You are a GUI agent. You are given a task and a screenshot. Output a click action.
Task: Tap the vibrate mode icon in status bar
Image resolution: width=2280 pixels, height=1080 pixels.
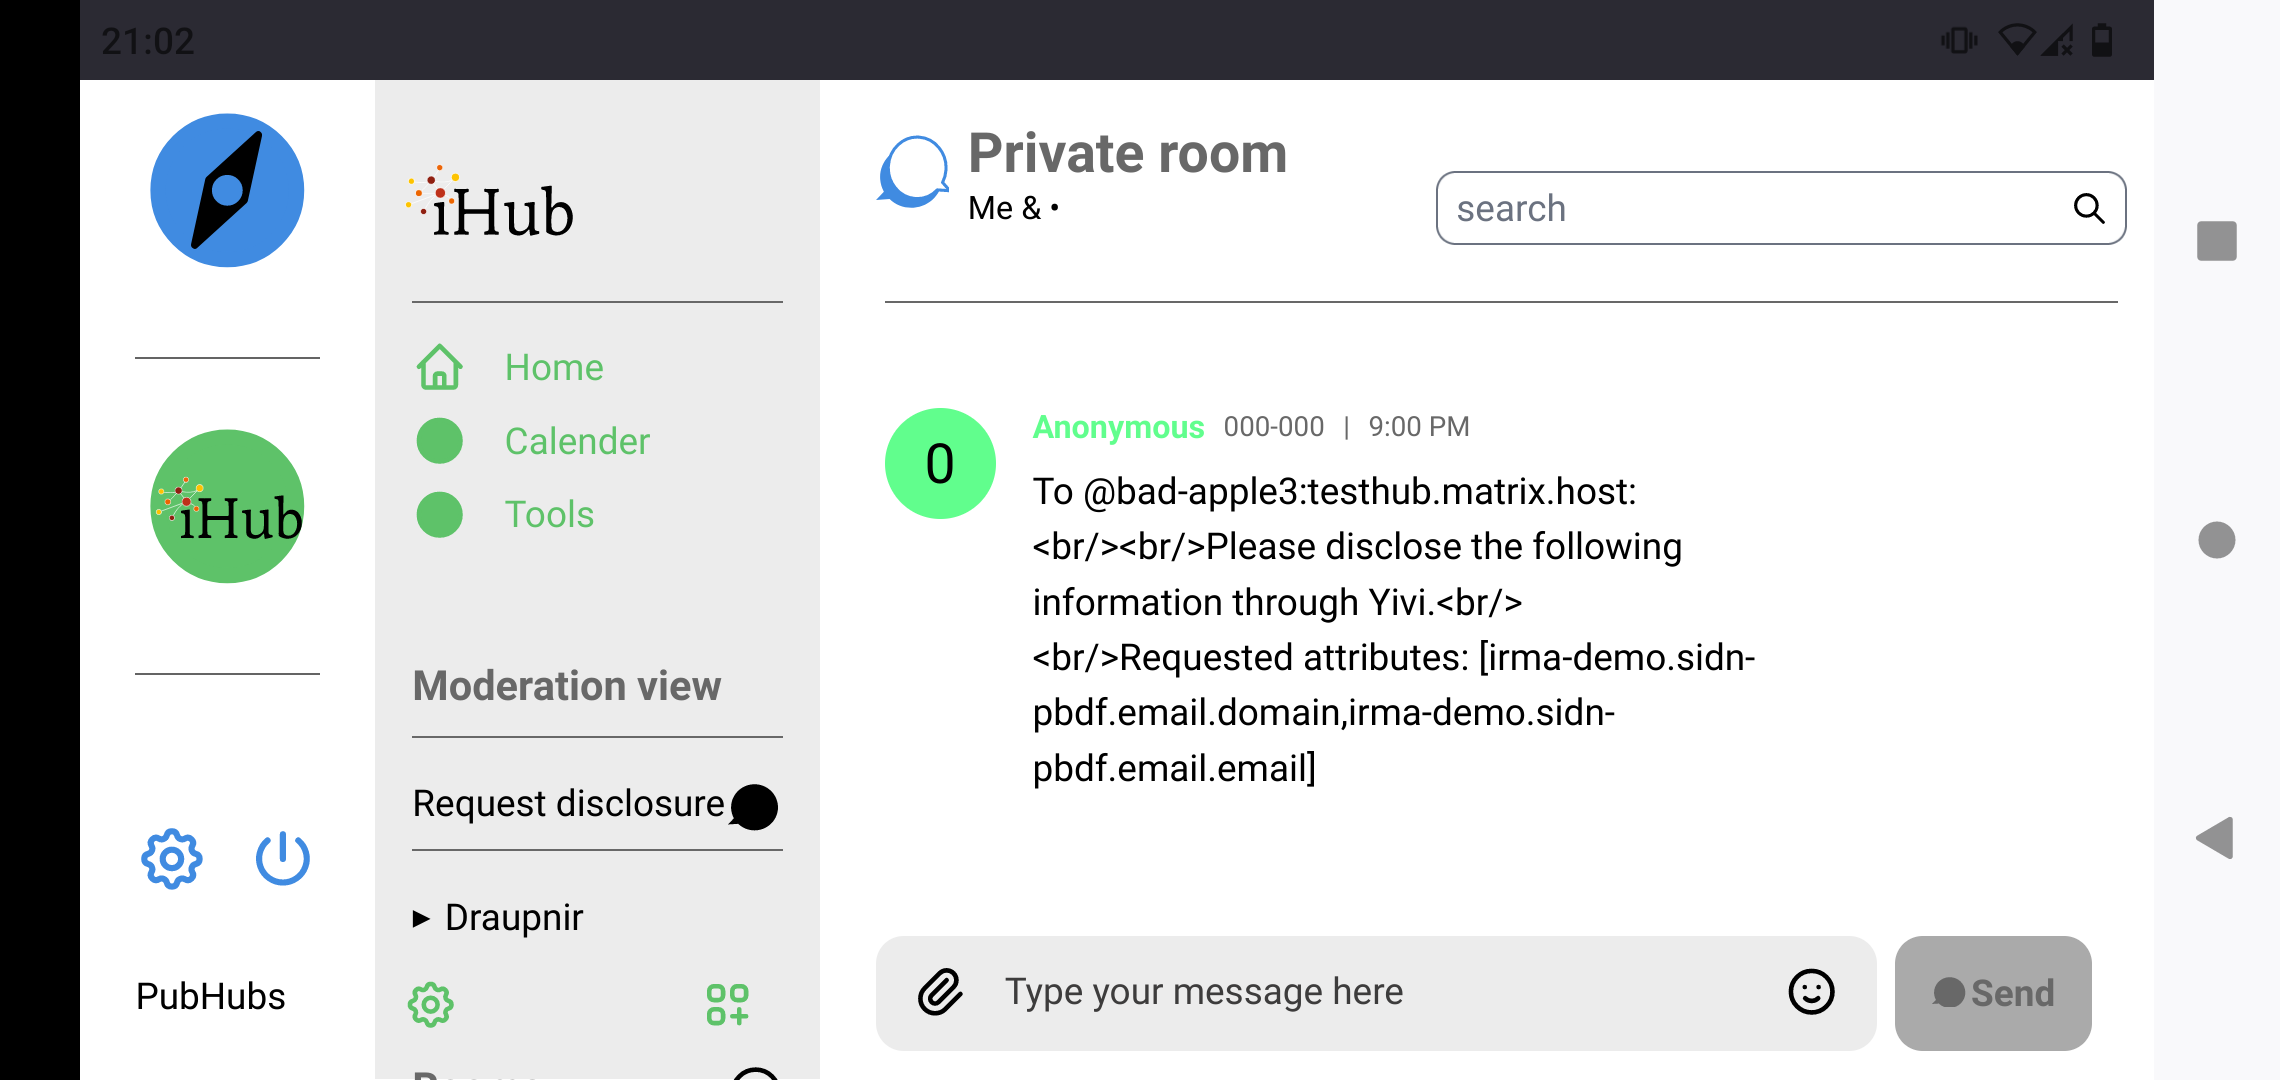pyautogui.click(x=1959, y=40)
